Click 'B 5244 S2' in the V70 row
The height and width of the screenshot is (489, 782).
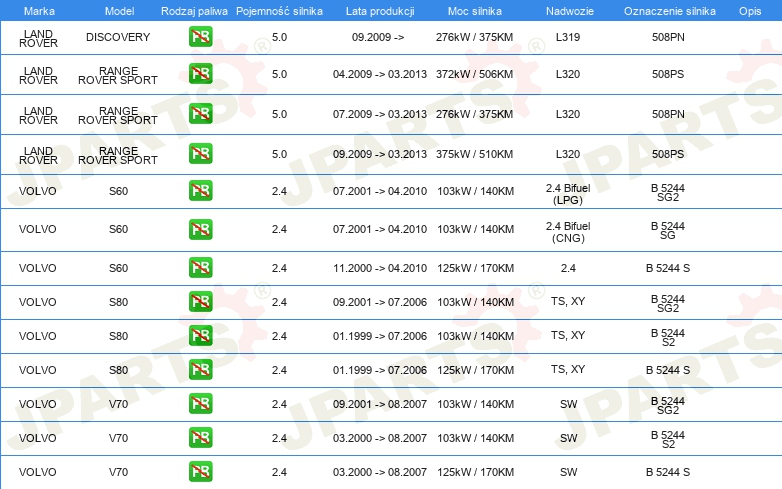(668, 439)
